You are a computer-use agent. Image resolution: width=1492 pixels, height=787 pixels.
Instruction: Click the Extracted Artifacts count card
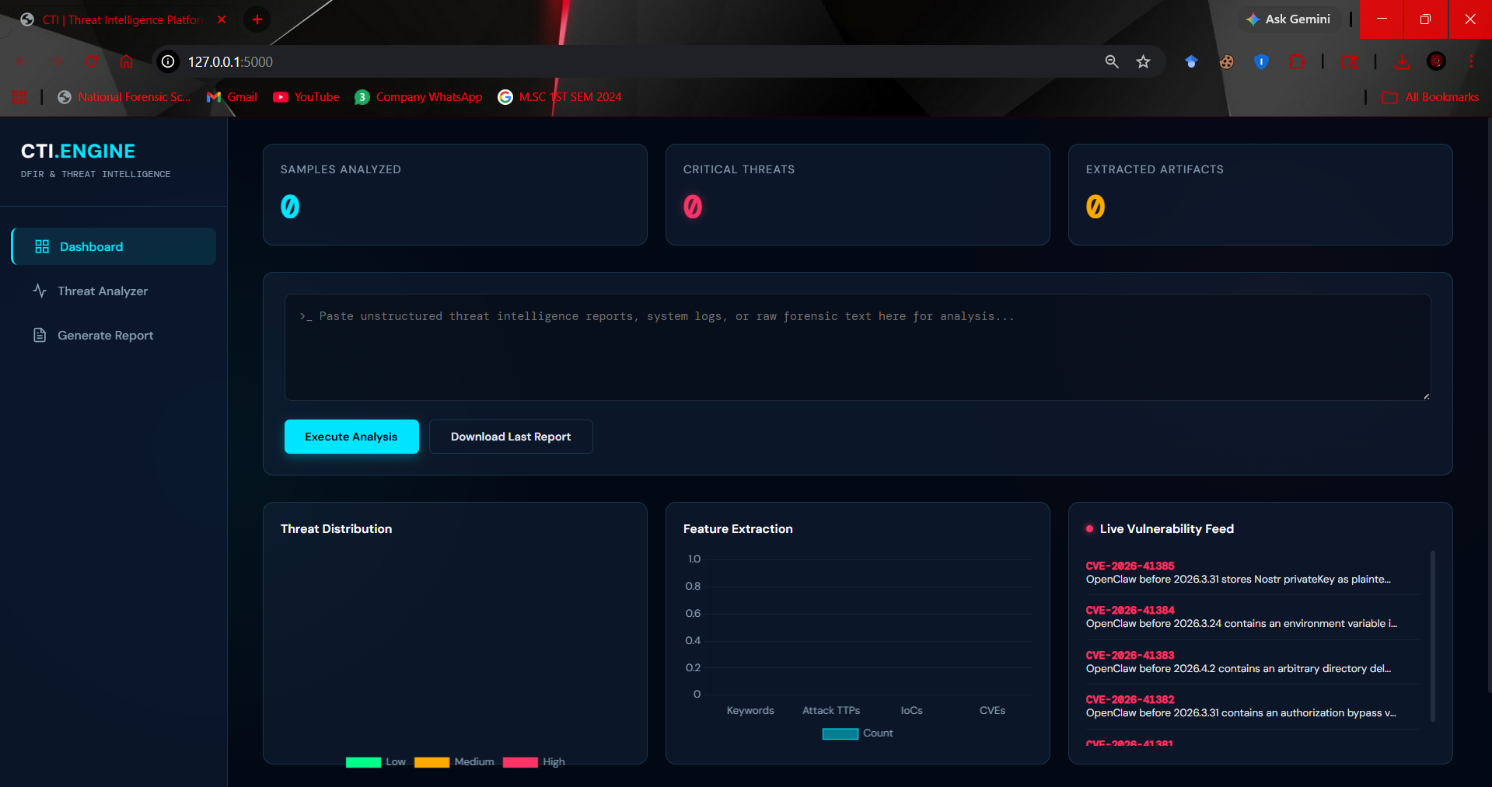pos(1260,195)
